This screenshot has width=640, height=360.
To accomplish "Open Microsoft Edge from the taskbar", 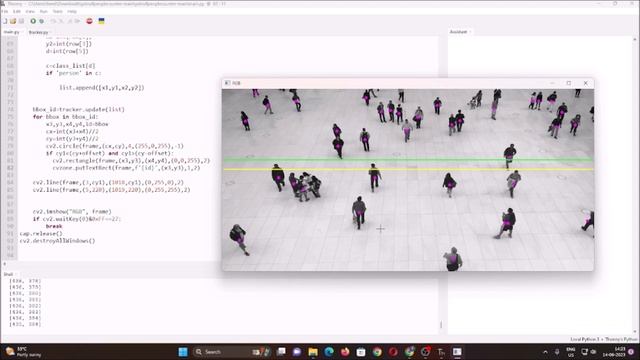I will point(329,352).
